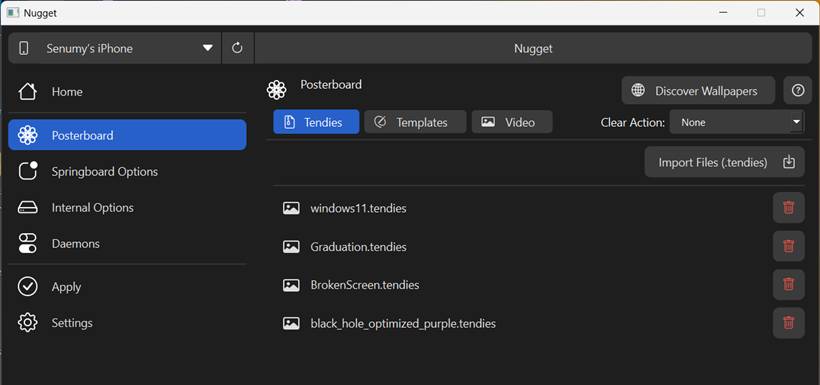The height and width of the screenshot is (385, 820).
Task: Switch to the Tendies tab
Action: point(316,122)
